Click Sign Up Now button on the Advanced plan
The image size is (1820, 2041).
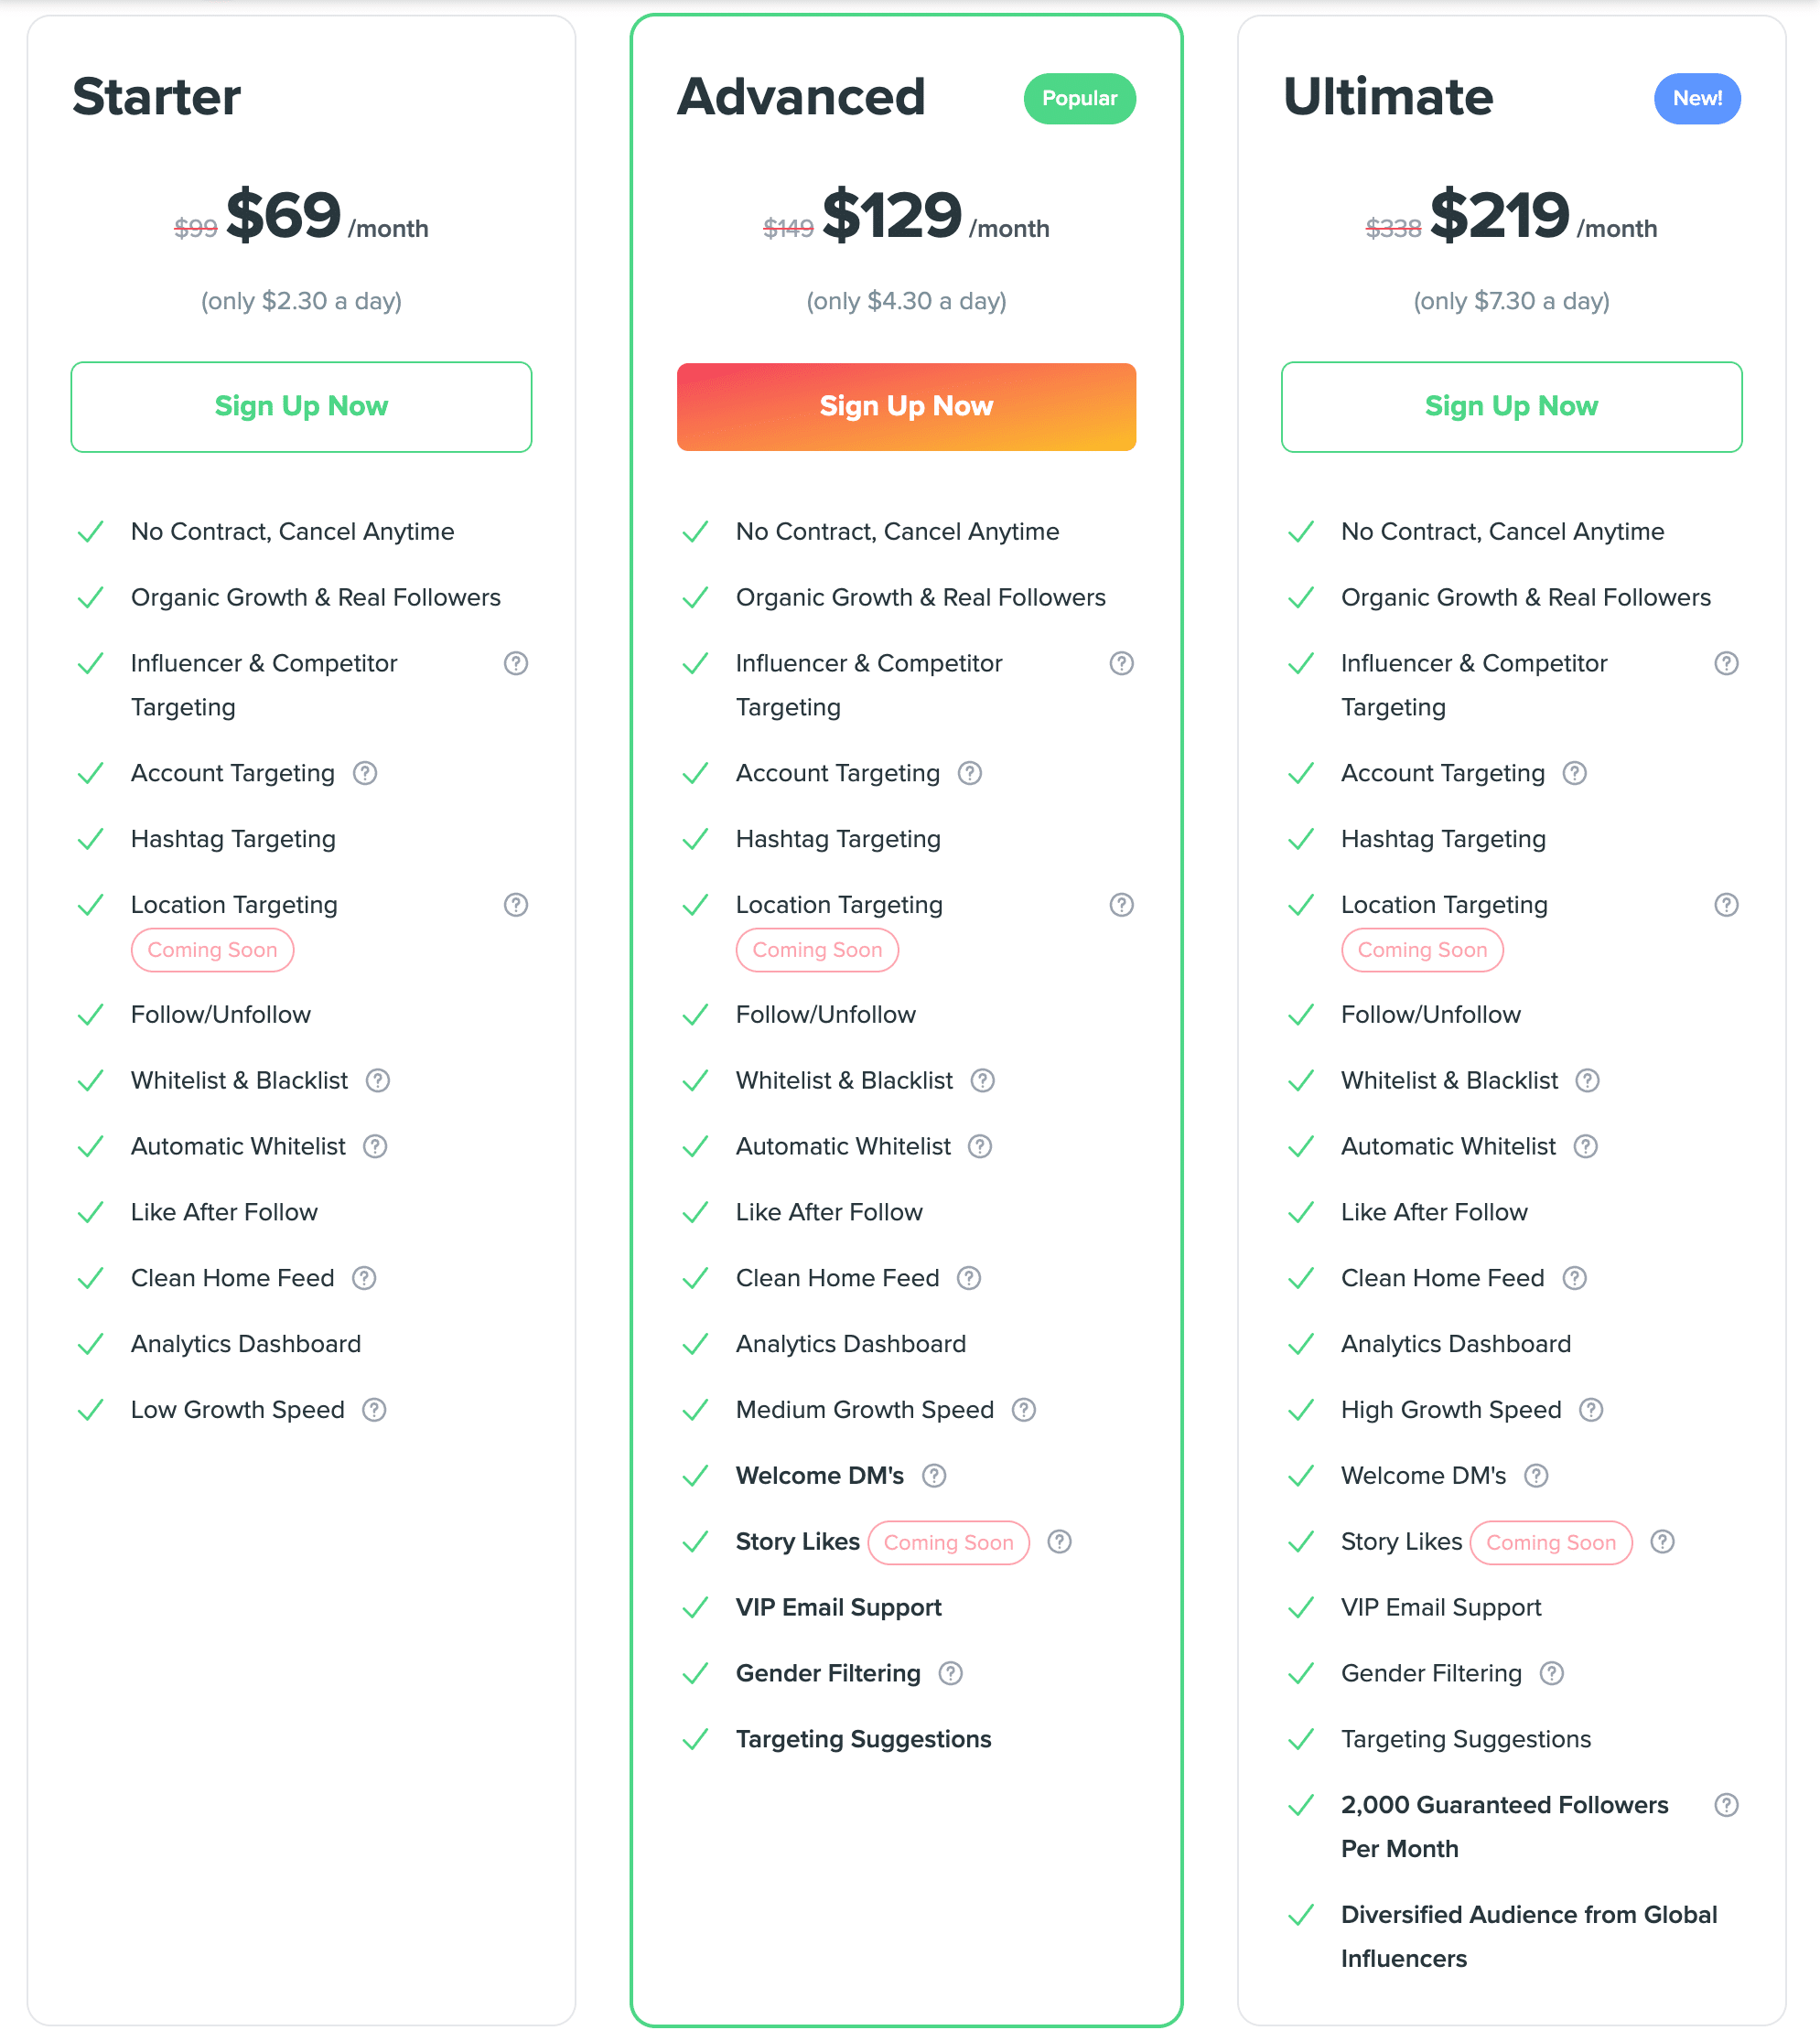click(909, 406)
